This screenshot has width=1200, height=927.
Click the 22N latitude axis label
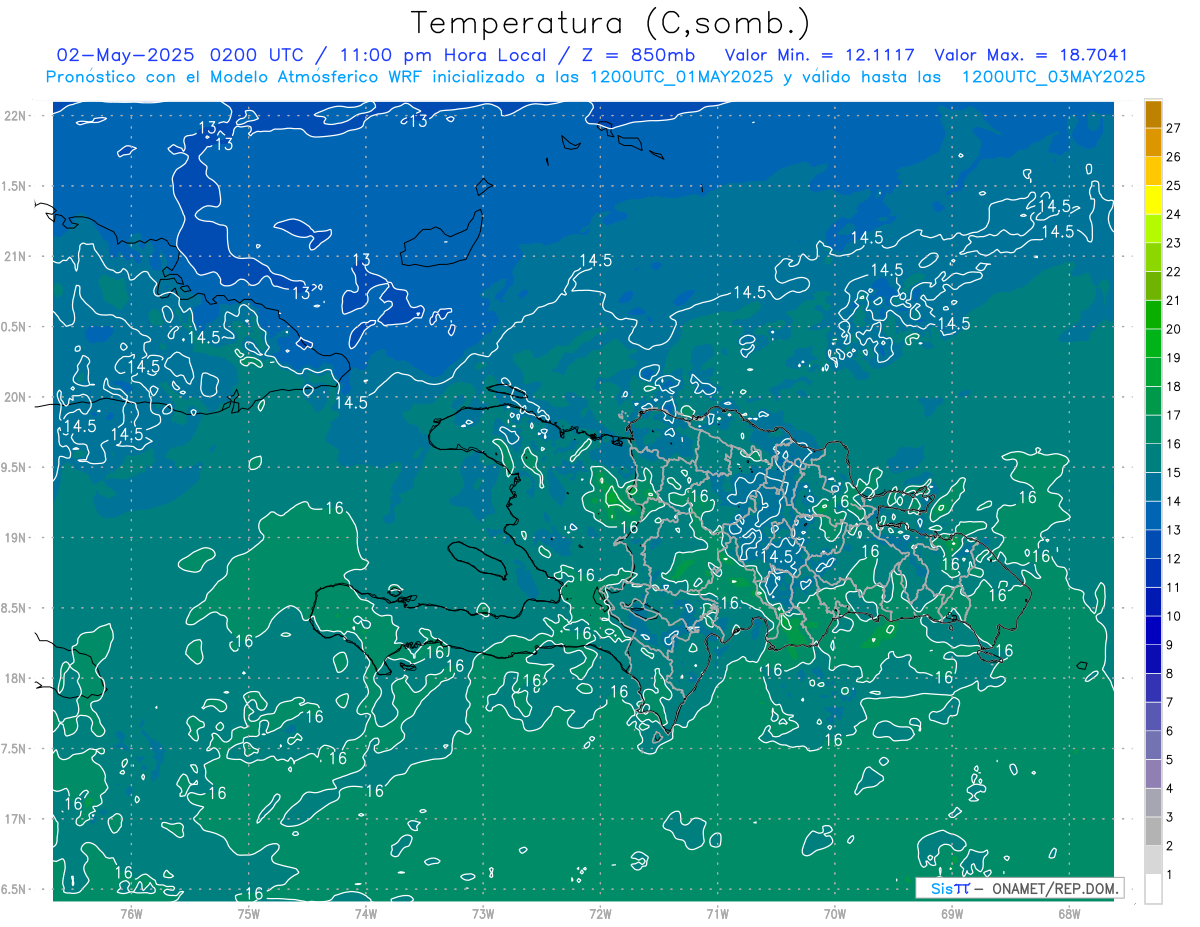[x=16, y=116]
